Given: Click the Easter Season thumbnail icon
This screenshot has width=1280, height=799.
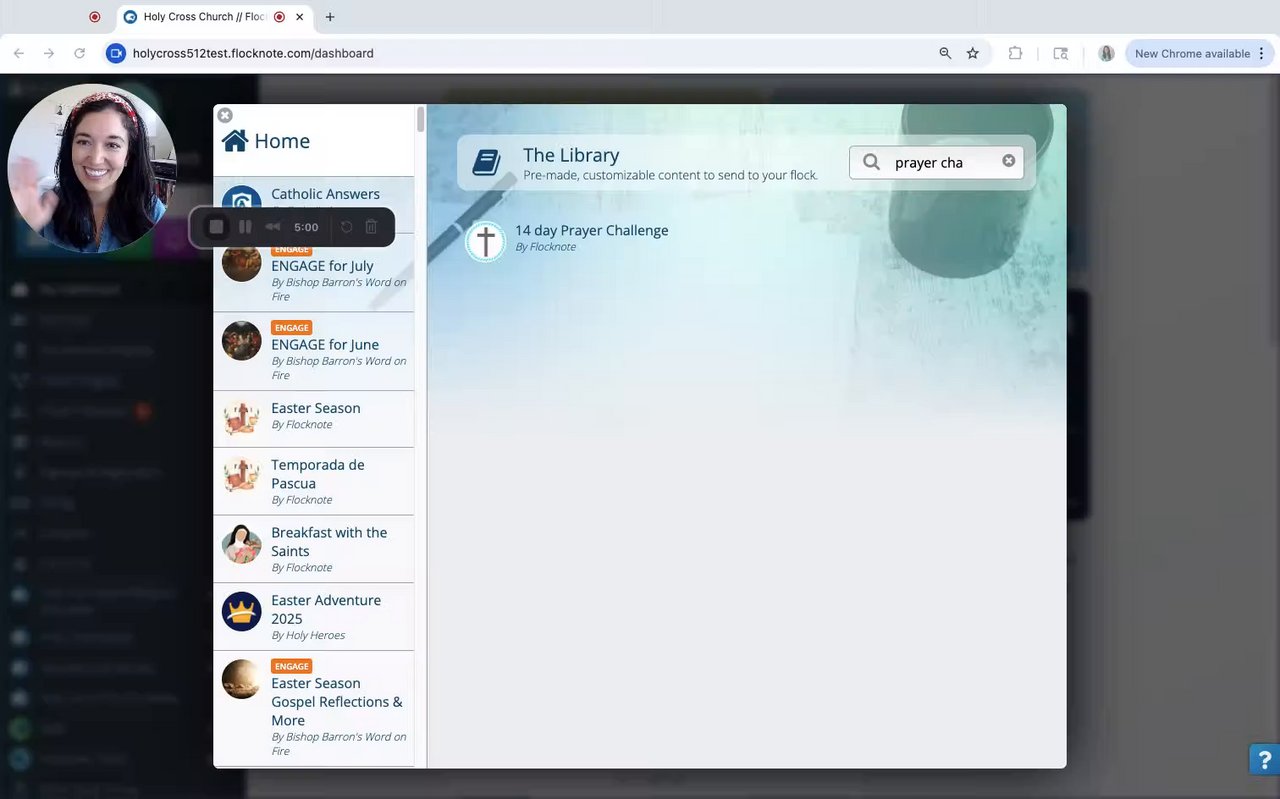Looking at the screenshot, I should coord(241,419).
